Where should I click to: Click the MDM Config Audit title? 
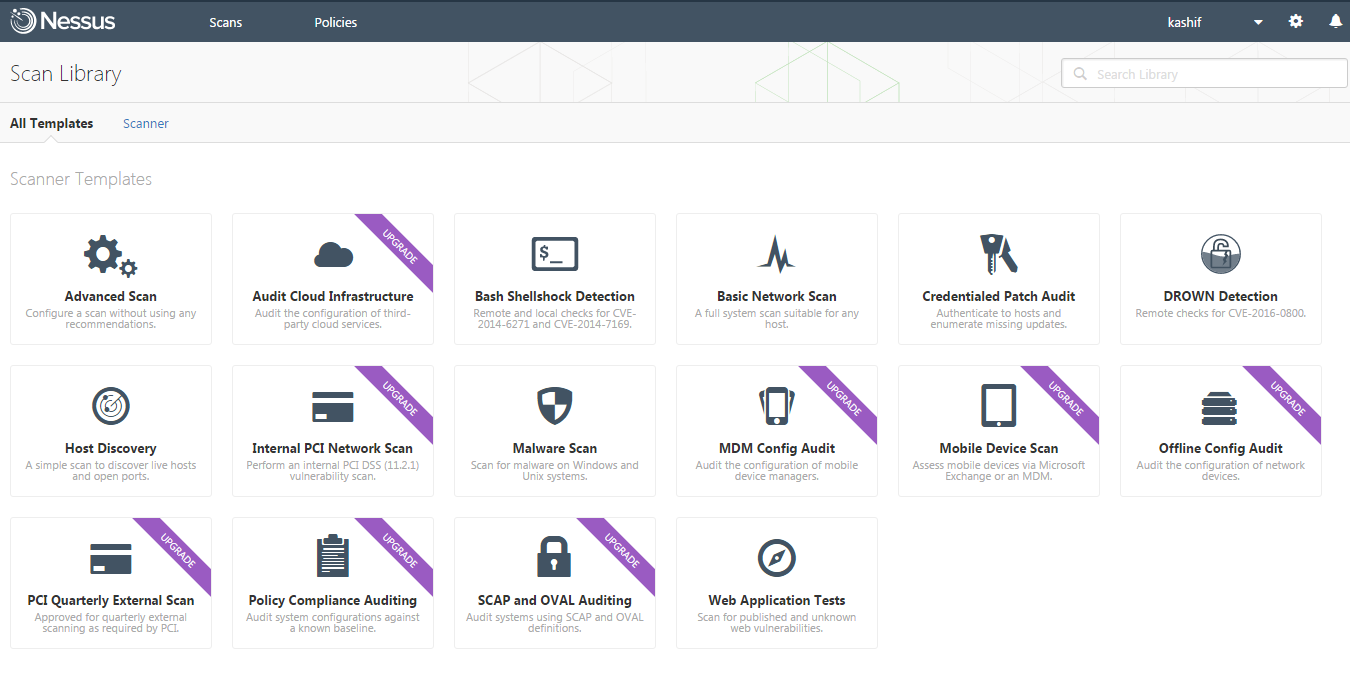click(x=777, y=448)
